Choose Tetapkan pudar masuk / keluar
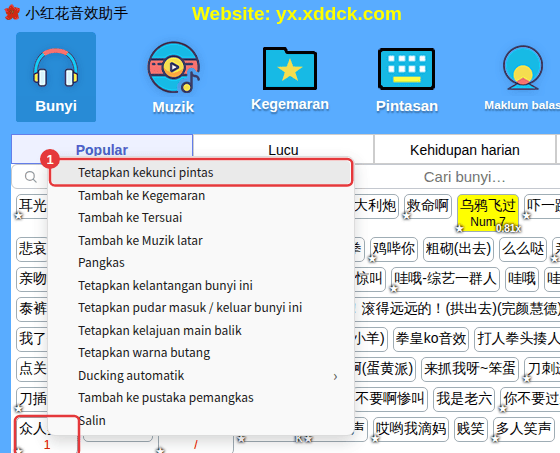The width and height of the screenshot is (560, 453). pos(190,308)
